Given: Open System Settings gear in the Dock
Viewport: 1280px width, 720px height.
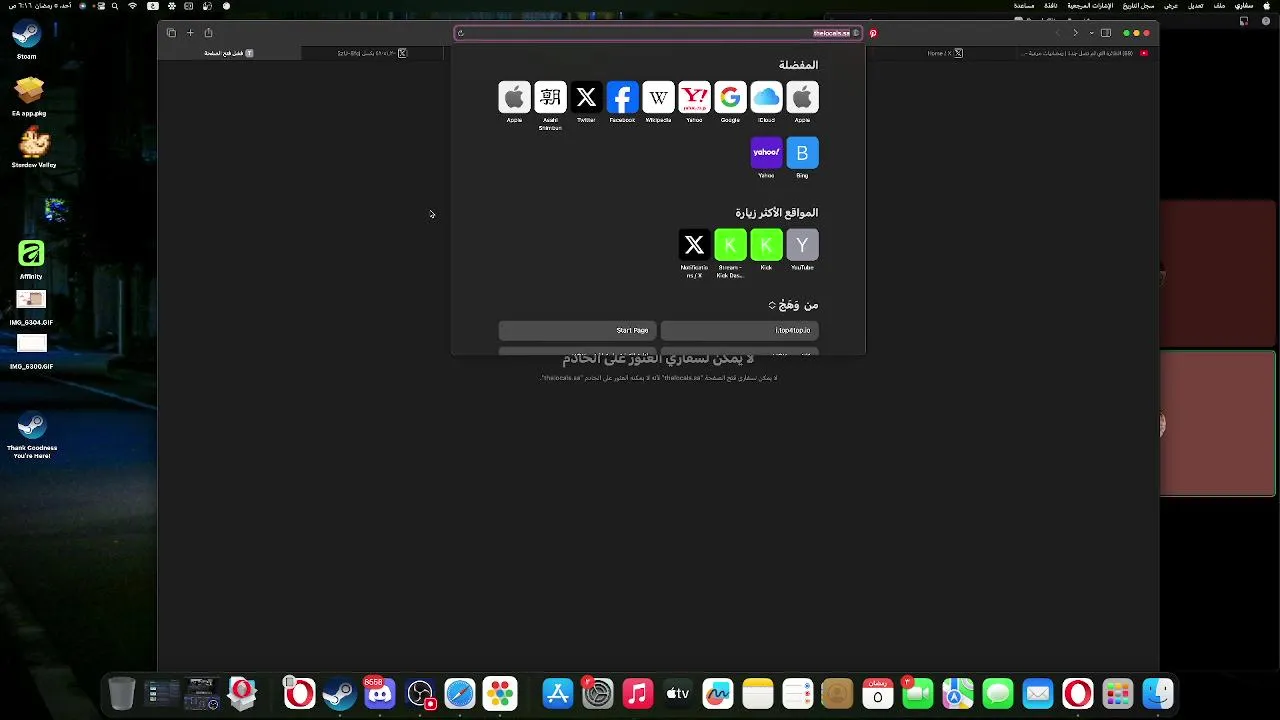Looking at the screenshot, I should coord(598,693).
